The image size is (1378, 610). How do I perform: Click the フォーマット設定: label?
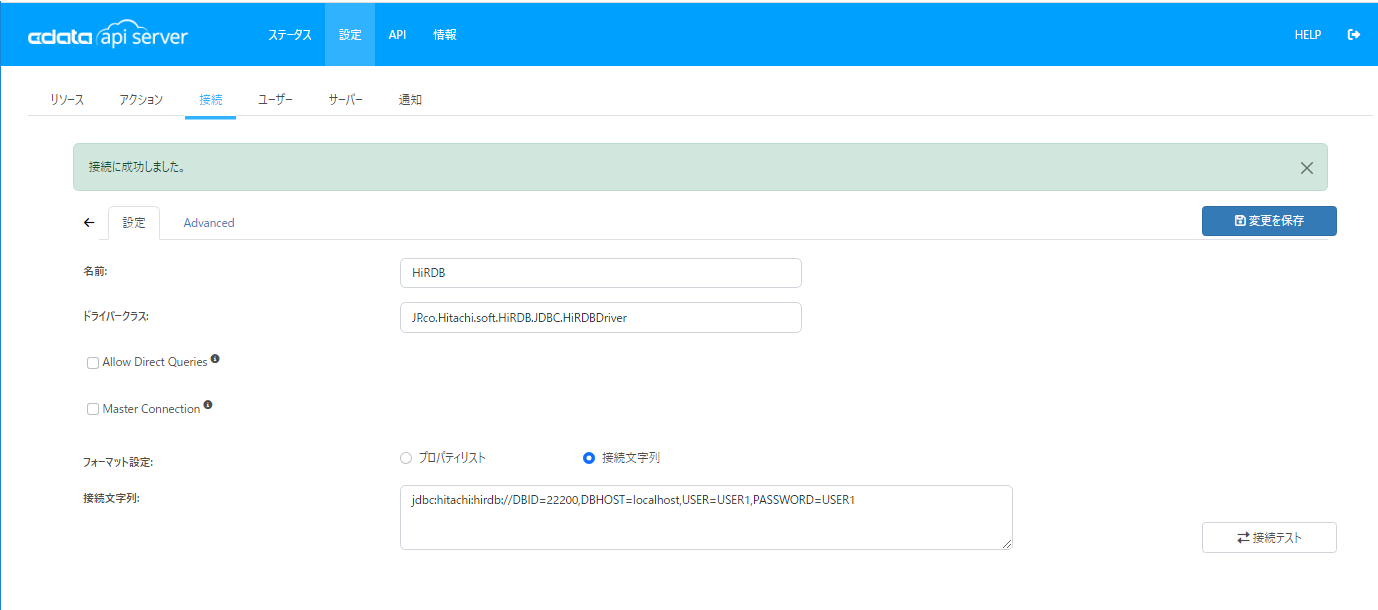(x=118, y=463)
